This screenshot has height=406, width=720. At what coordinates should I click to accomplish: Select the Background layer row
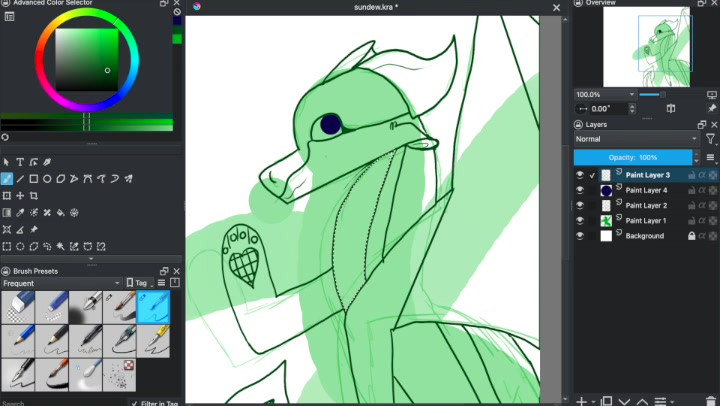click(x=646, y=236)
